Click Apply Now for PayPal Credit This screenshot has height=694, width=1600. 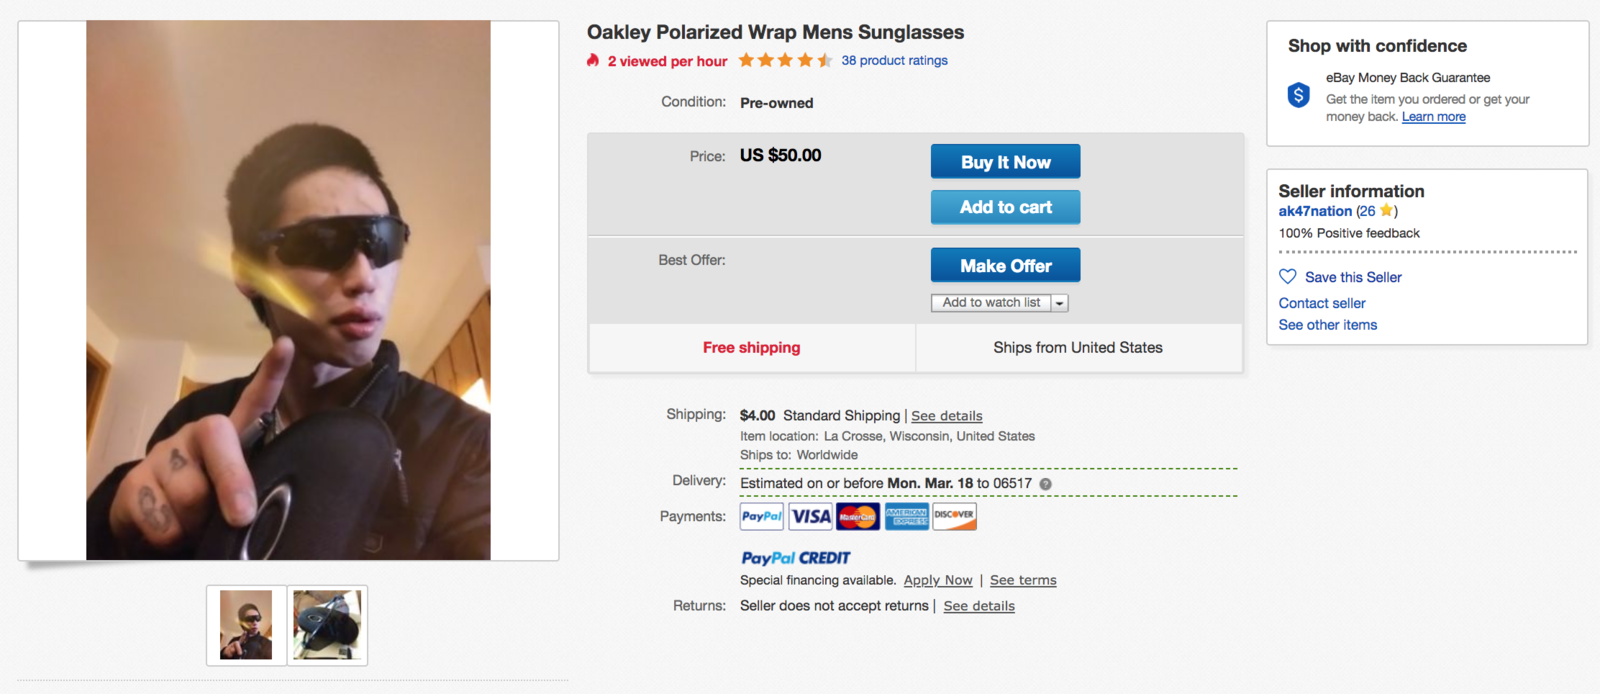click(x=938, y=580)
